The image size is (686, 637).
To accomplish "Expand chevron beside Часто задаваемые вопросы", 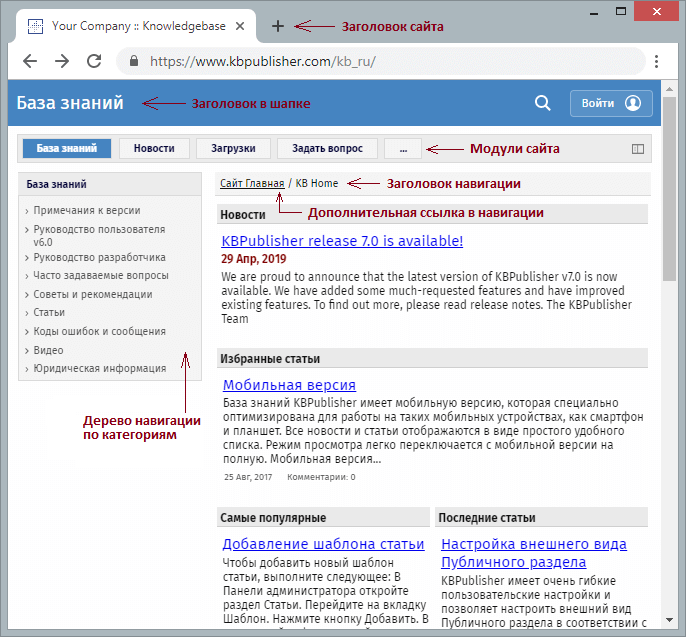I will pos(27,276).
